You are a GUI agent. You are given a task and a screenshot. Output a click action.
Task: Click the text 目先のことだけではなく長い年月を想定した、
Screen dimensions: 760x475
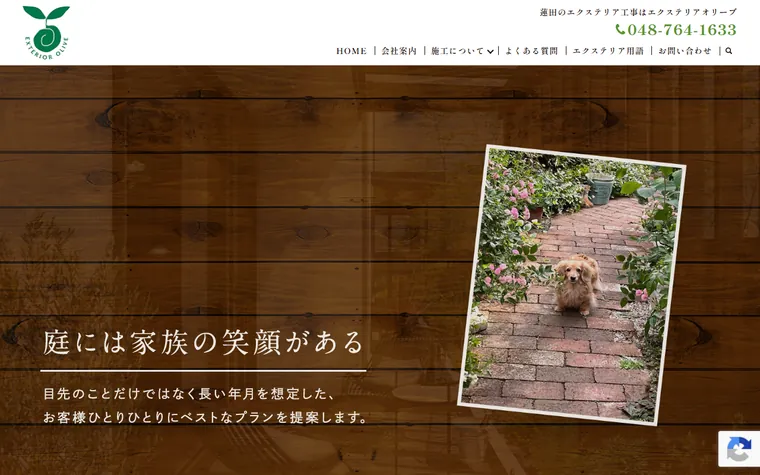click(189, 394)
